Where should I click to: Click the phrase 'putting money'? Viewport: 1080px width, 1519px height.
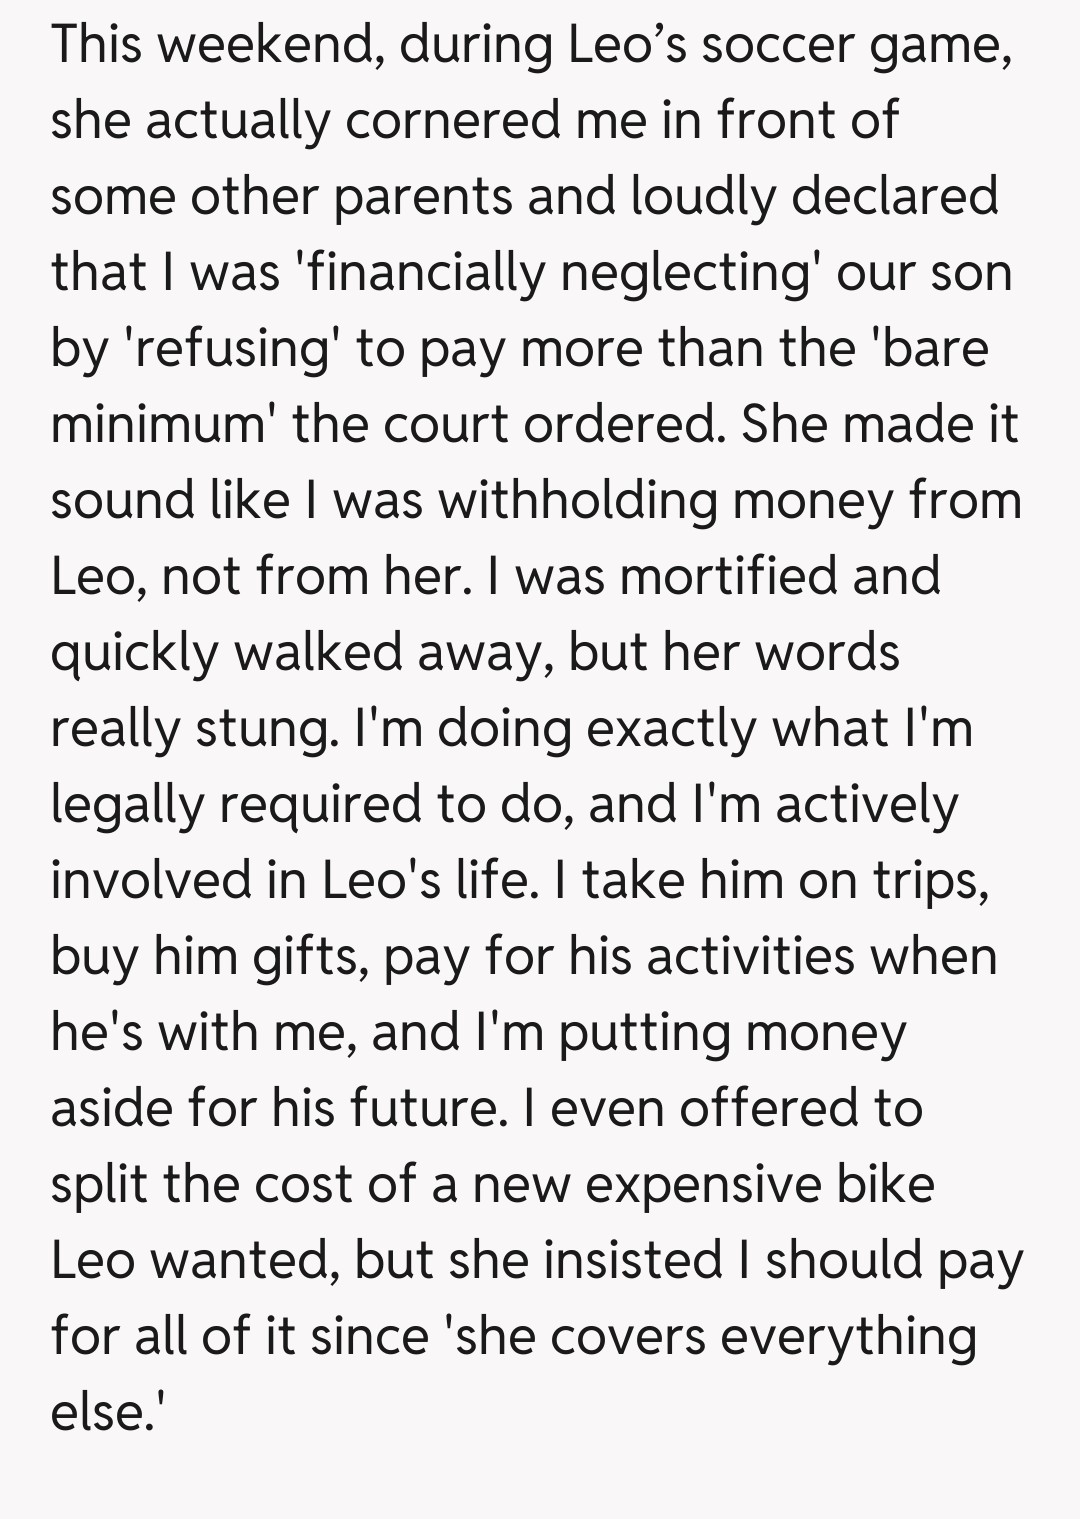(732, 1032)
